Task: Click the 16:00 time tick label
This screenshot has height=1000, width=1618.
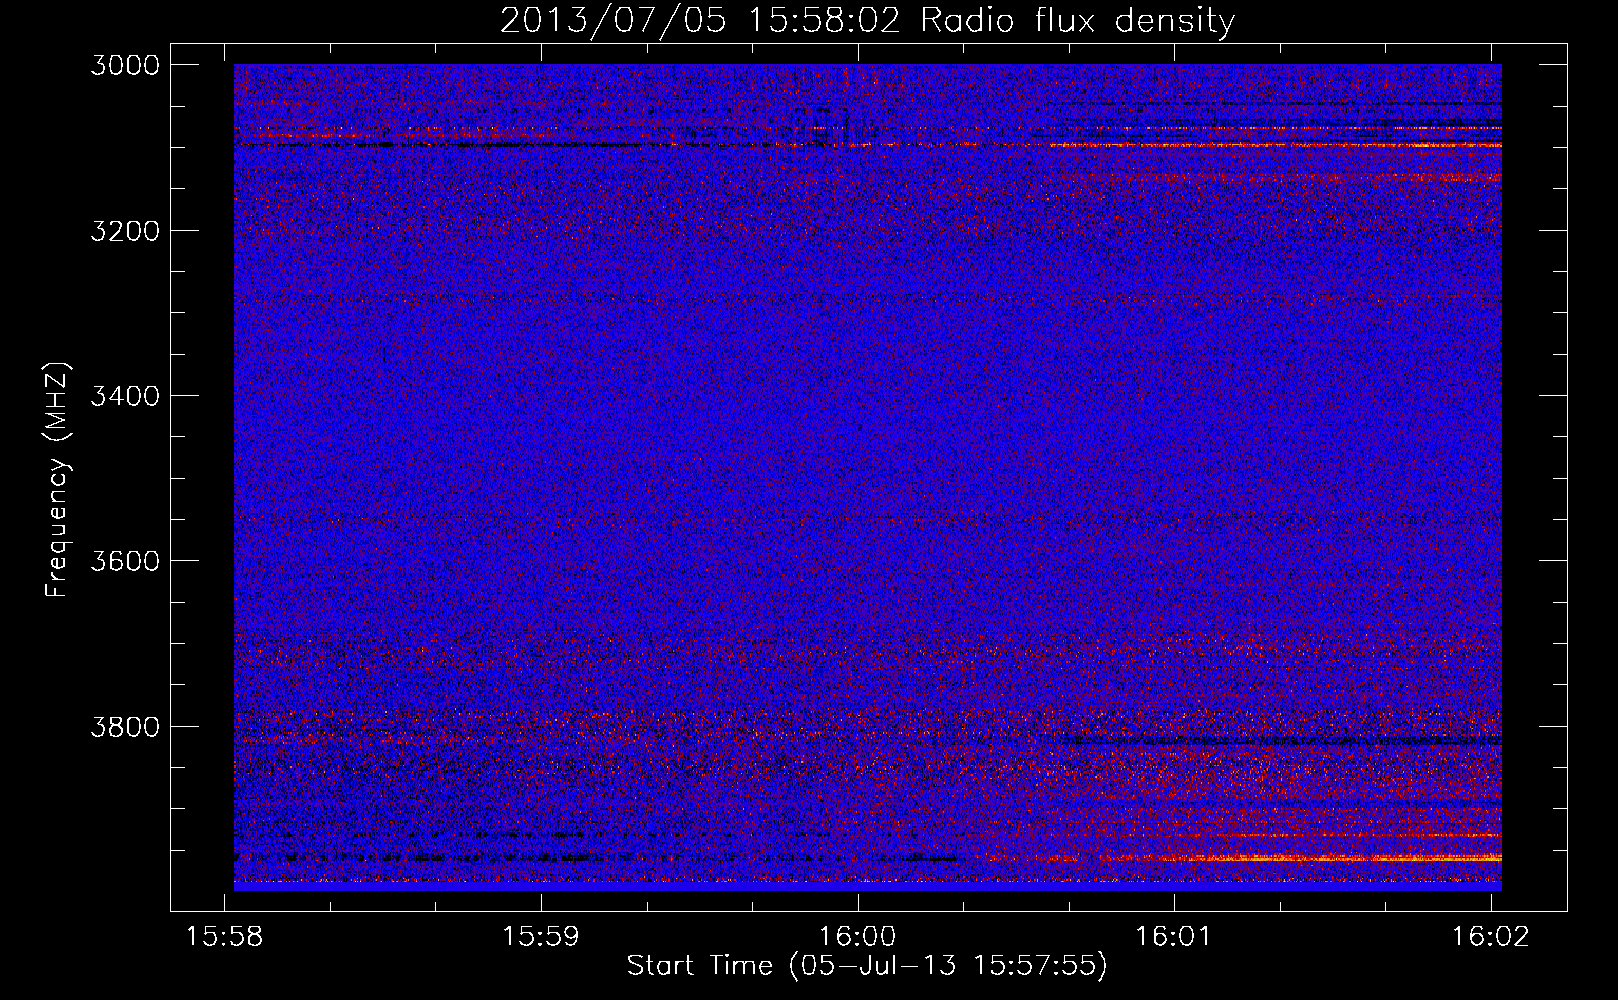Action: pos(857,936)
